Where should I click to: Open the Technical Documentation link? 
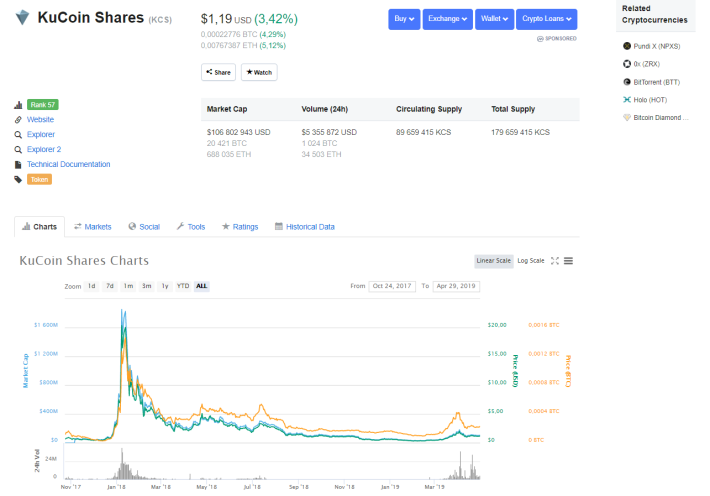click(x=68, y=164)
